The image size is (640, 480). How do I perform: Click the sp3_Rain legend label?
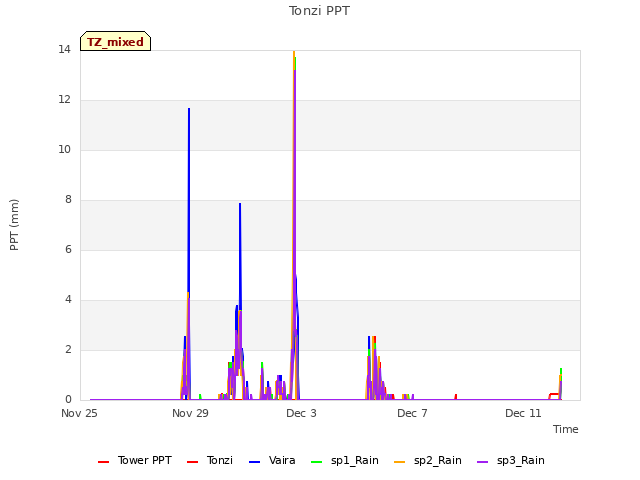point(520,460)
